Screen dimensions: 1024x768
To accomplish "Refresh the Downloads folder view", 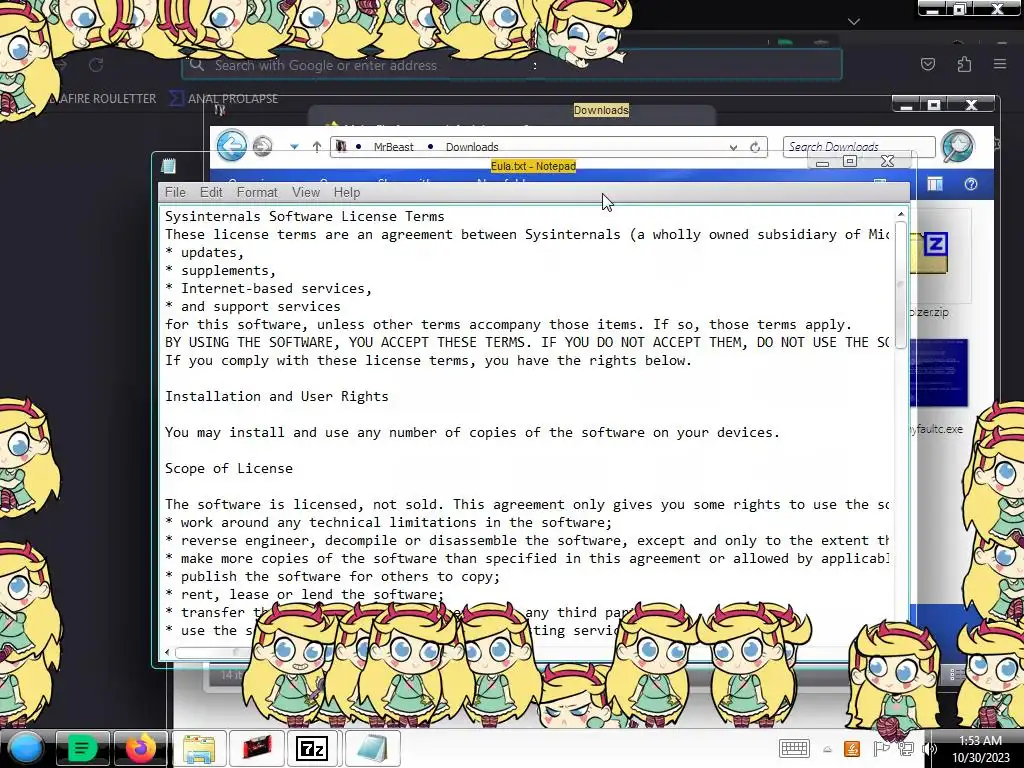I will tap(755, 147).
